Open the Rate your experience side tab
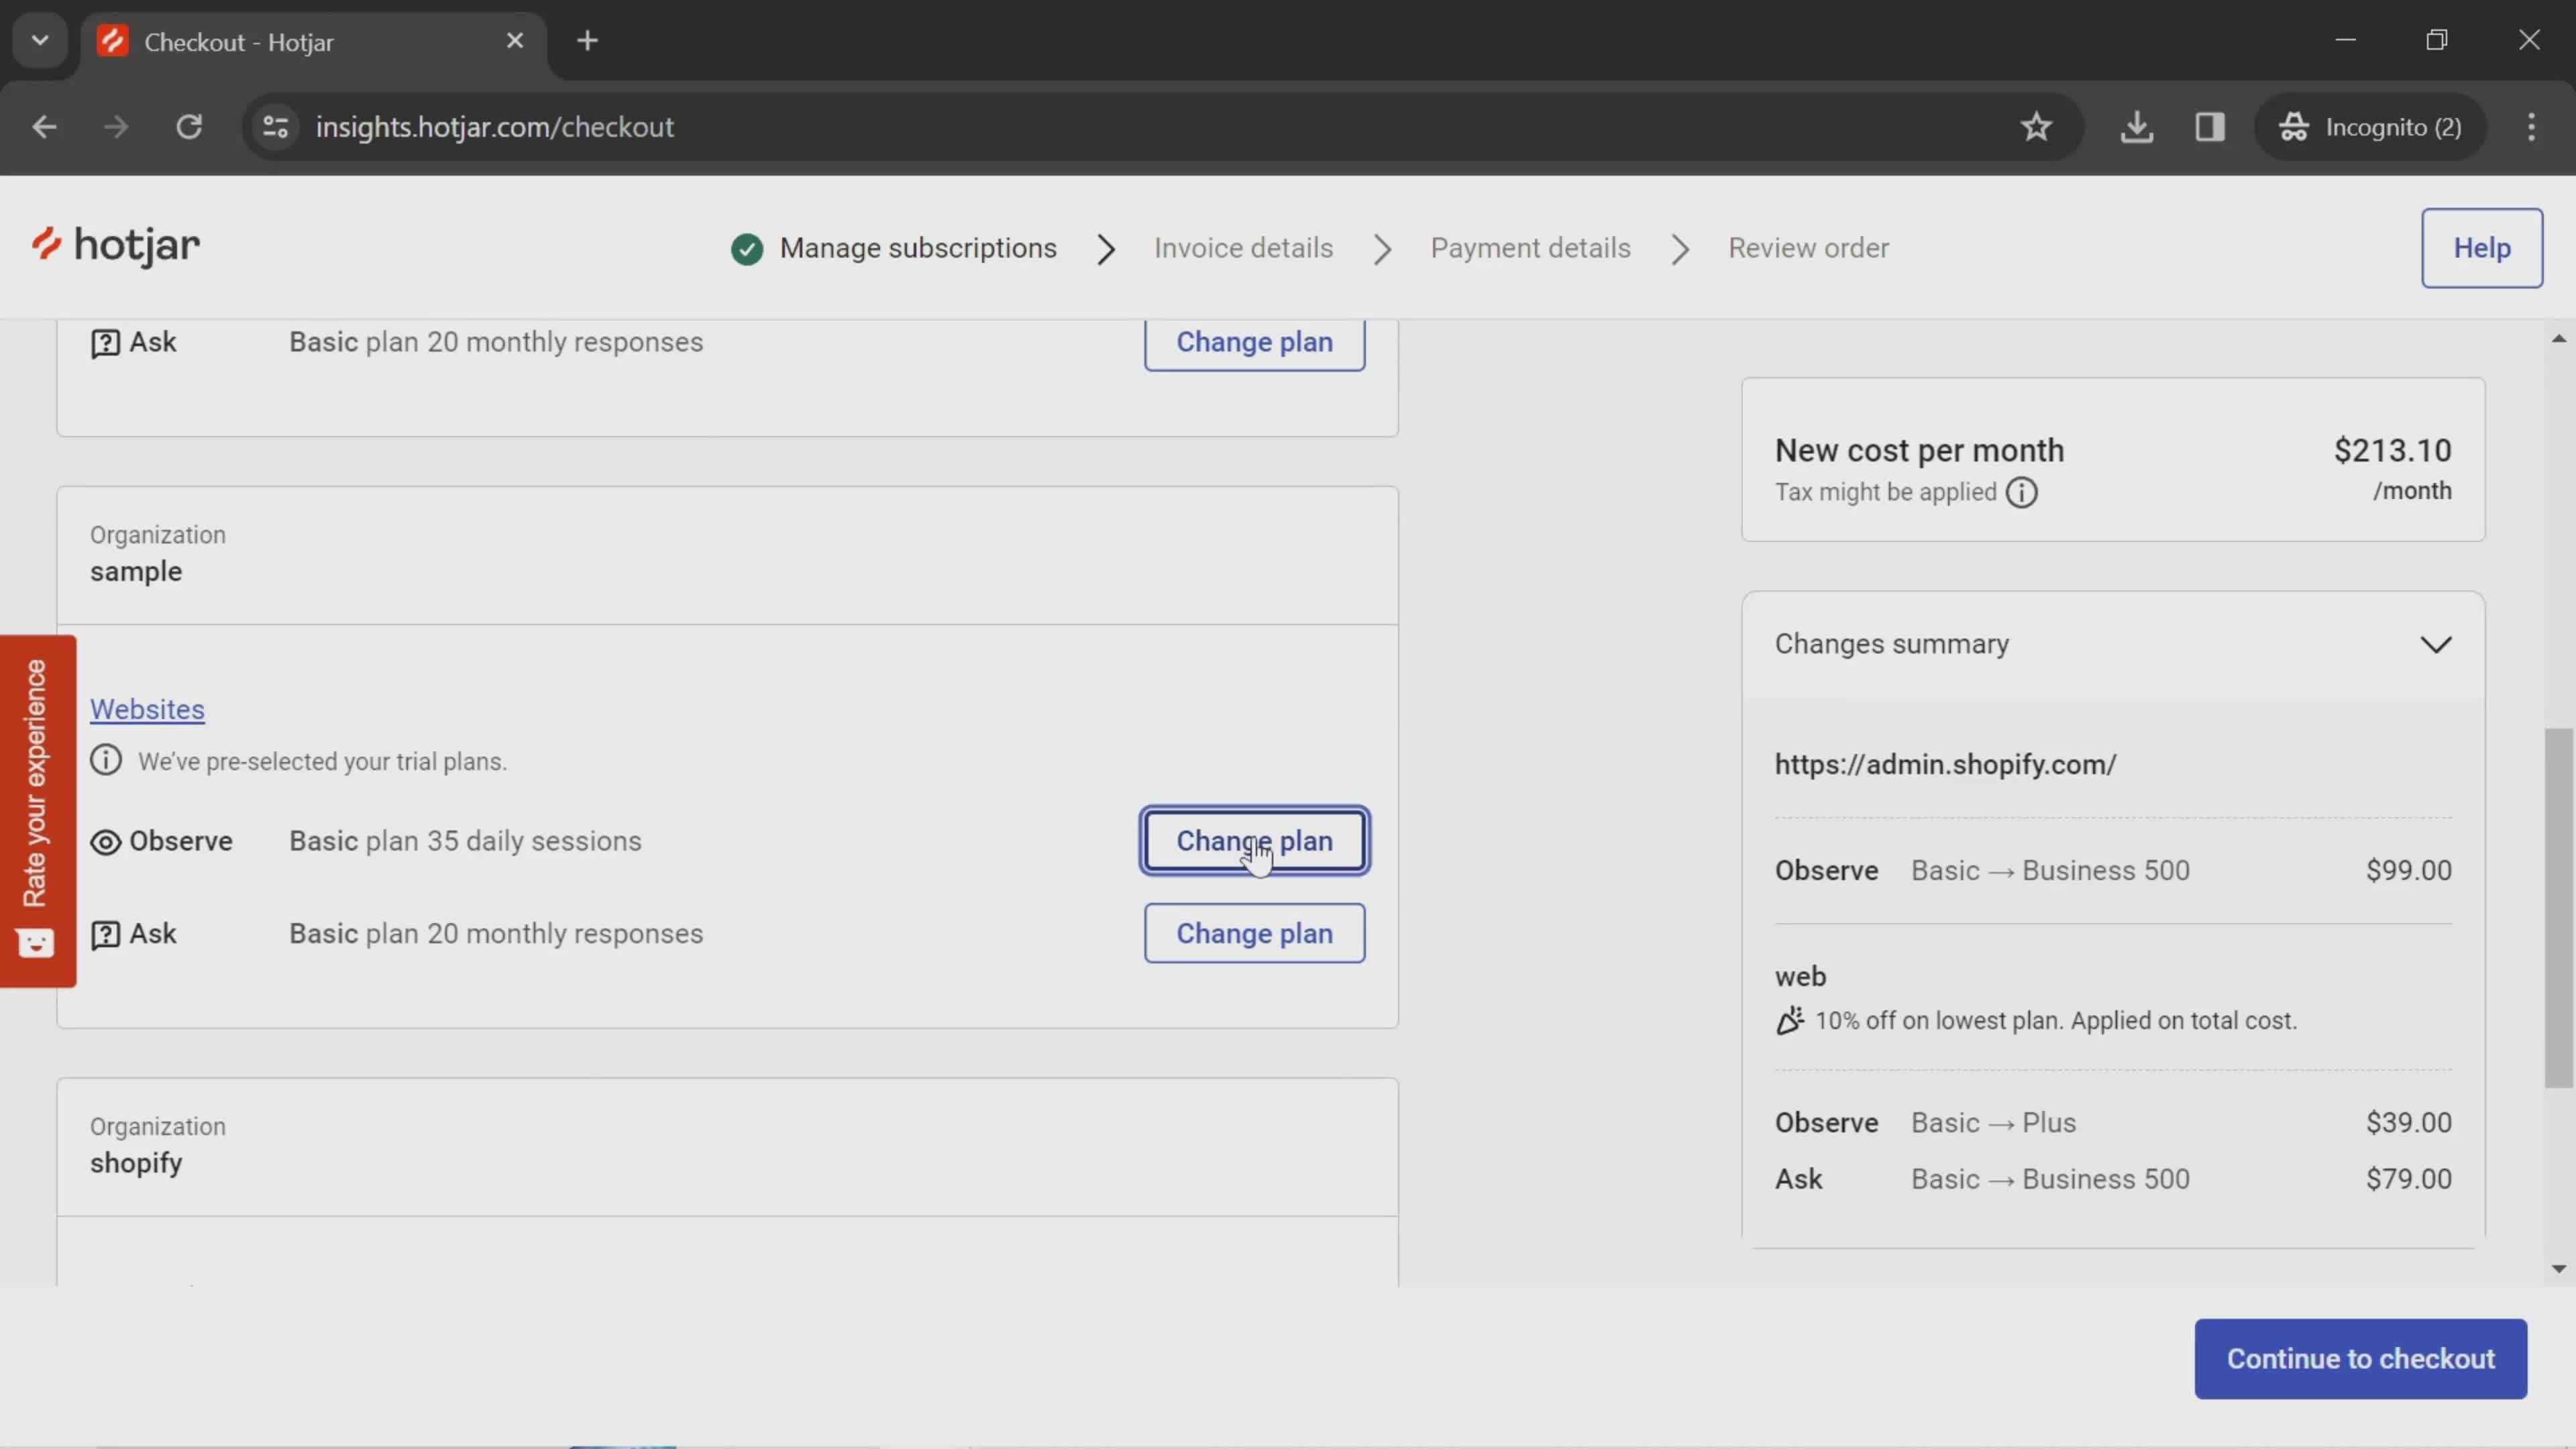The width and height of the screenshot is (2576, 1449). (38, 810)
